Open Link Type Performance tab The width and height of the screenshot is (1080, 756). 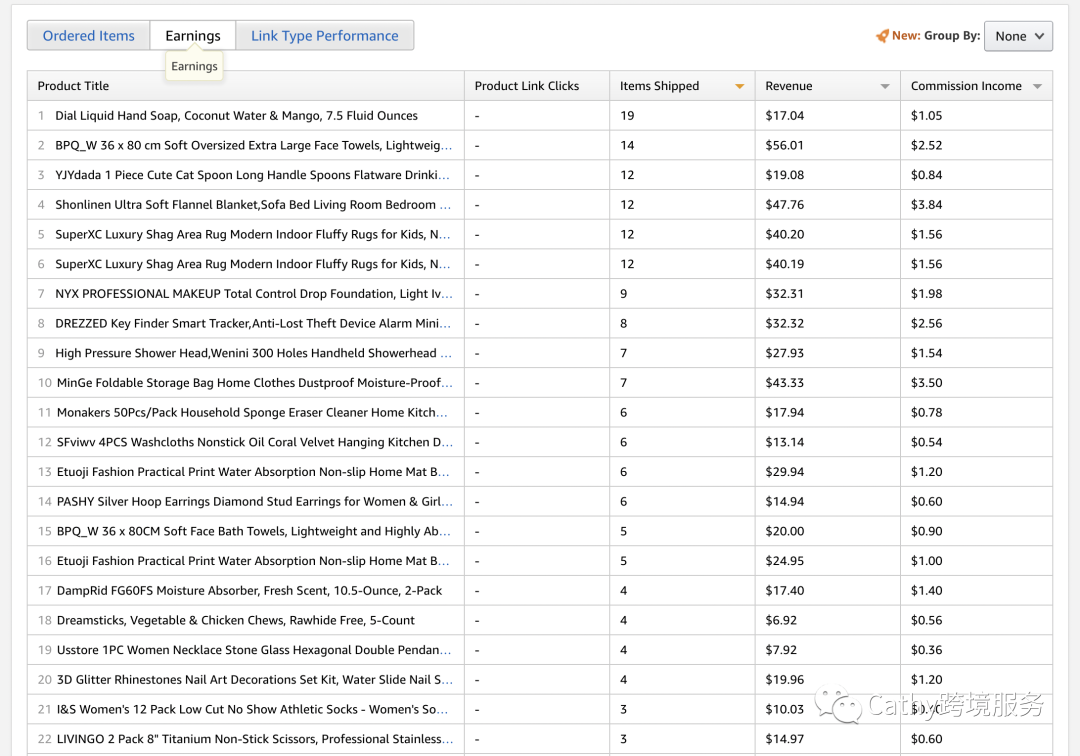click(x=324, y=36)
